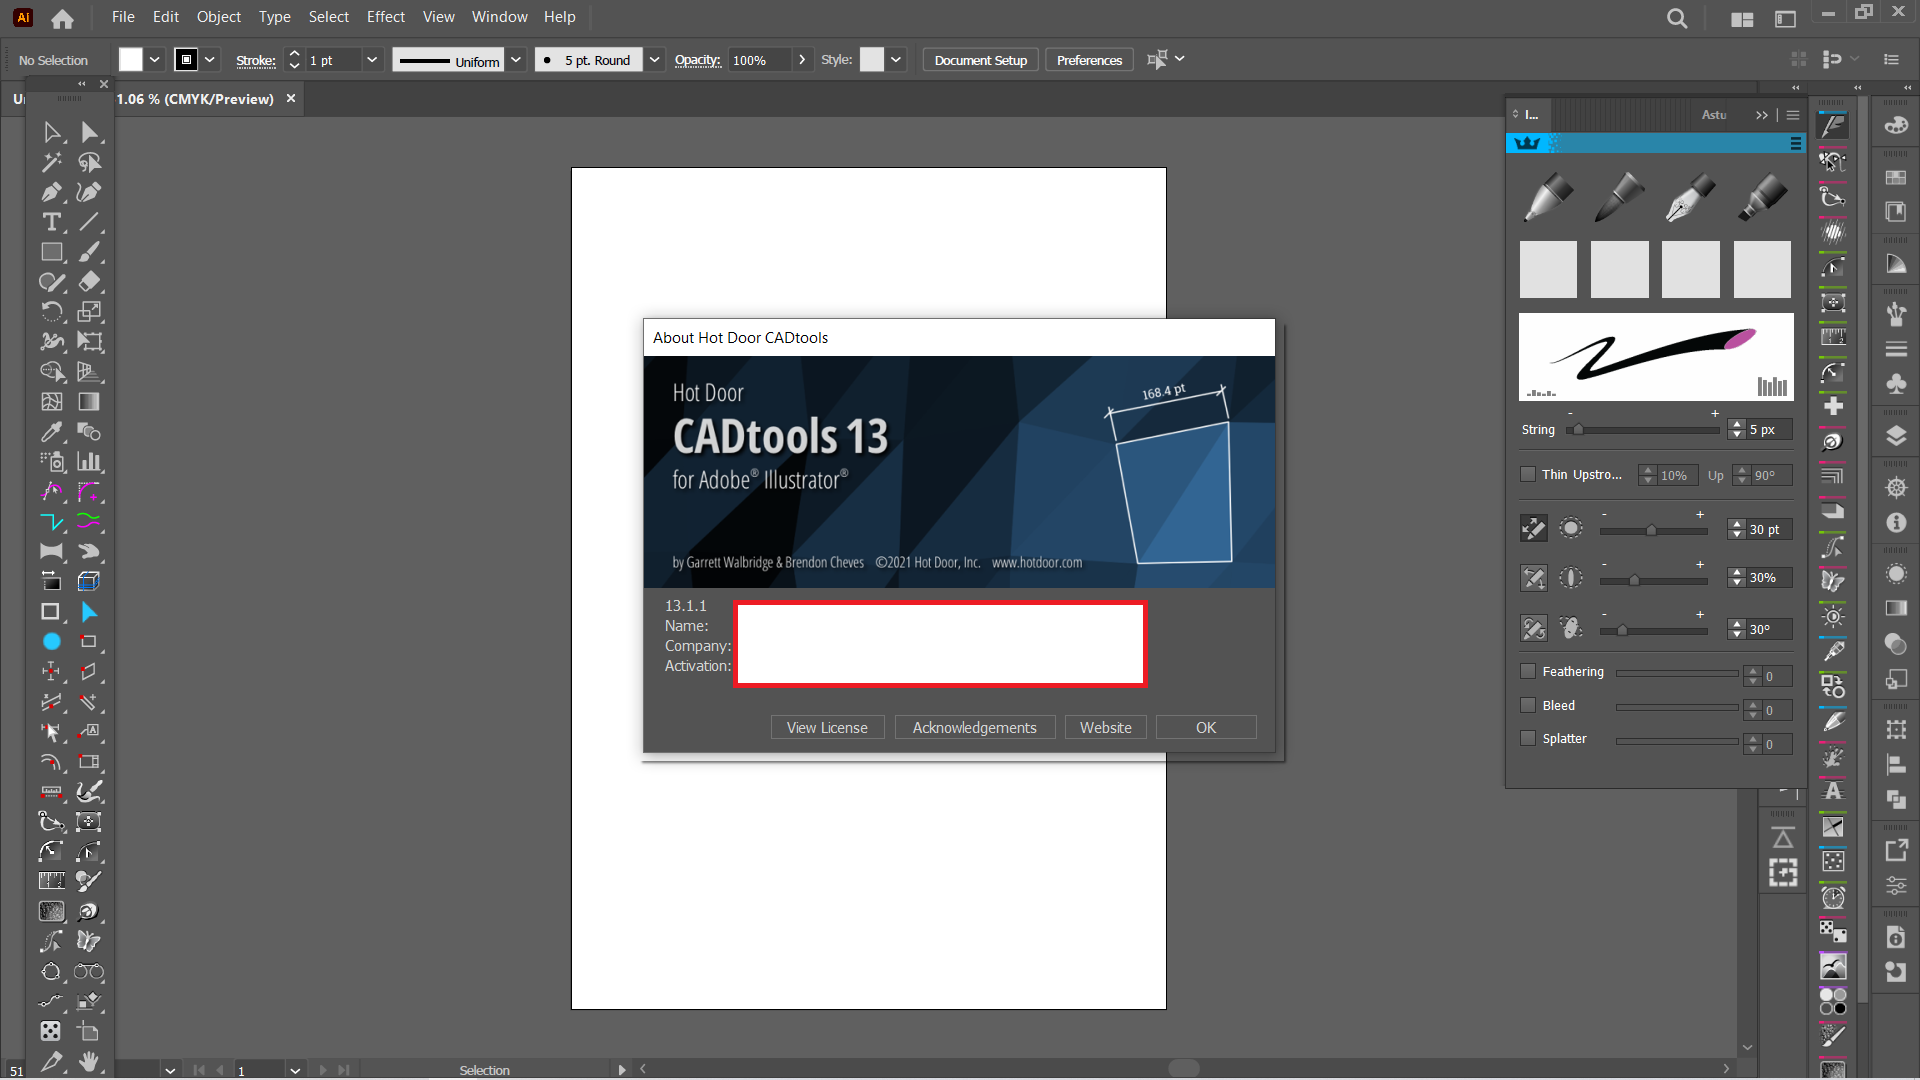Select the Selection tool arrow

[52, 132]
